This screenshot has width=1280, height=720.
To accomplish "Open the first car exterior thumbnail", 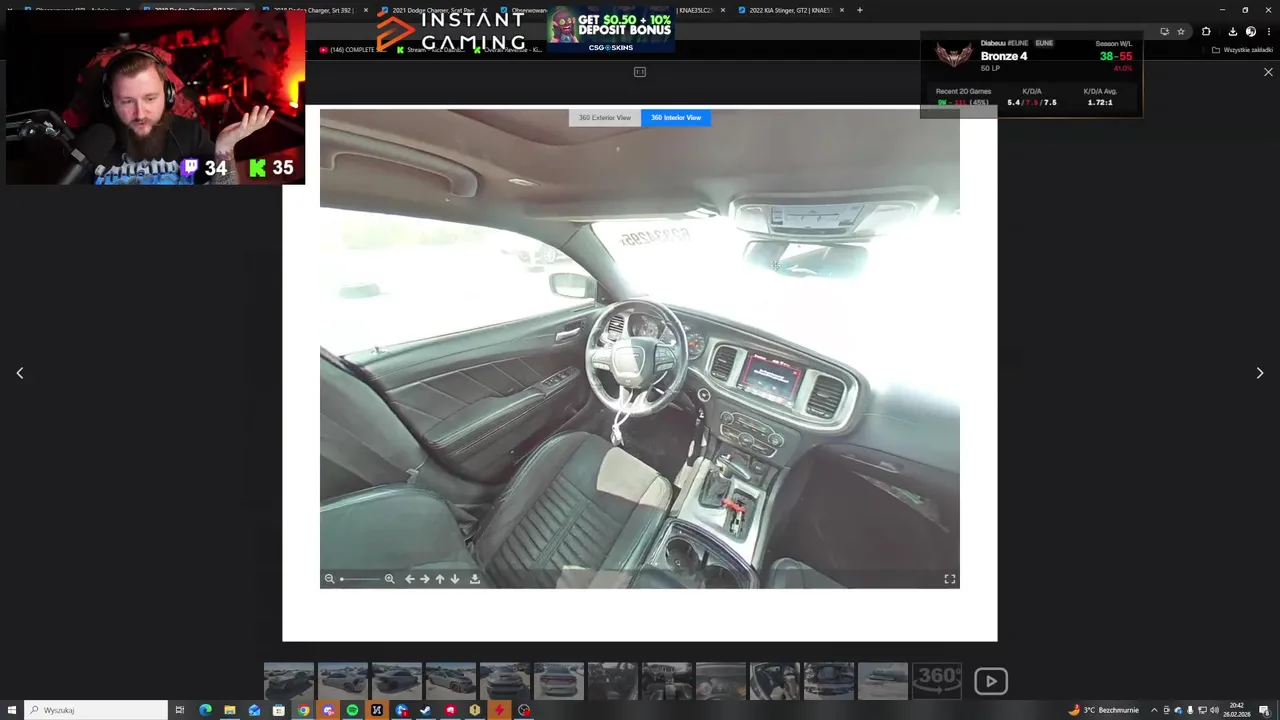I will coord(289,681).
